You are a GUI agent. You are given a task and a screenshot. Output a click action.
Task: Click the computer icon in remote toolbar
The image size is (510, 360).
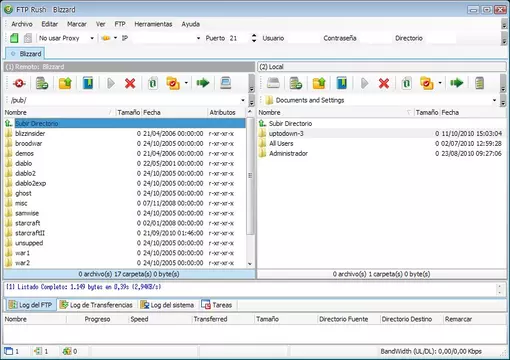[x=226, y=83]
